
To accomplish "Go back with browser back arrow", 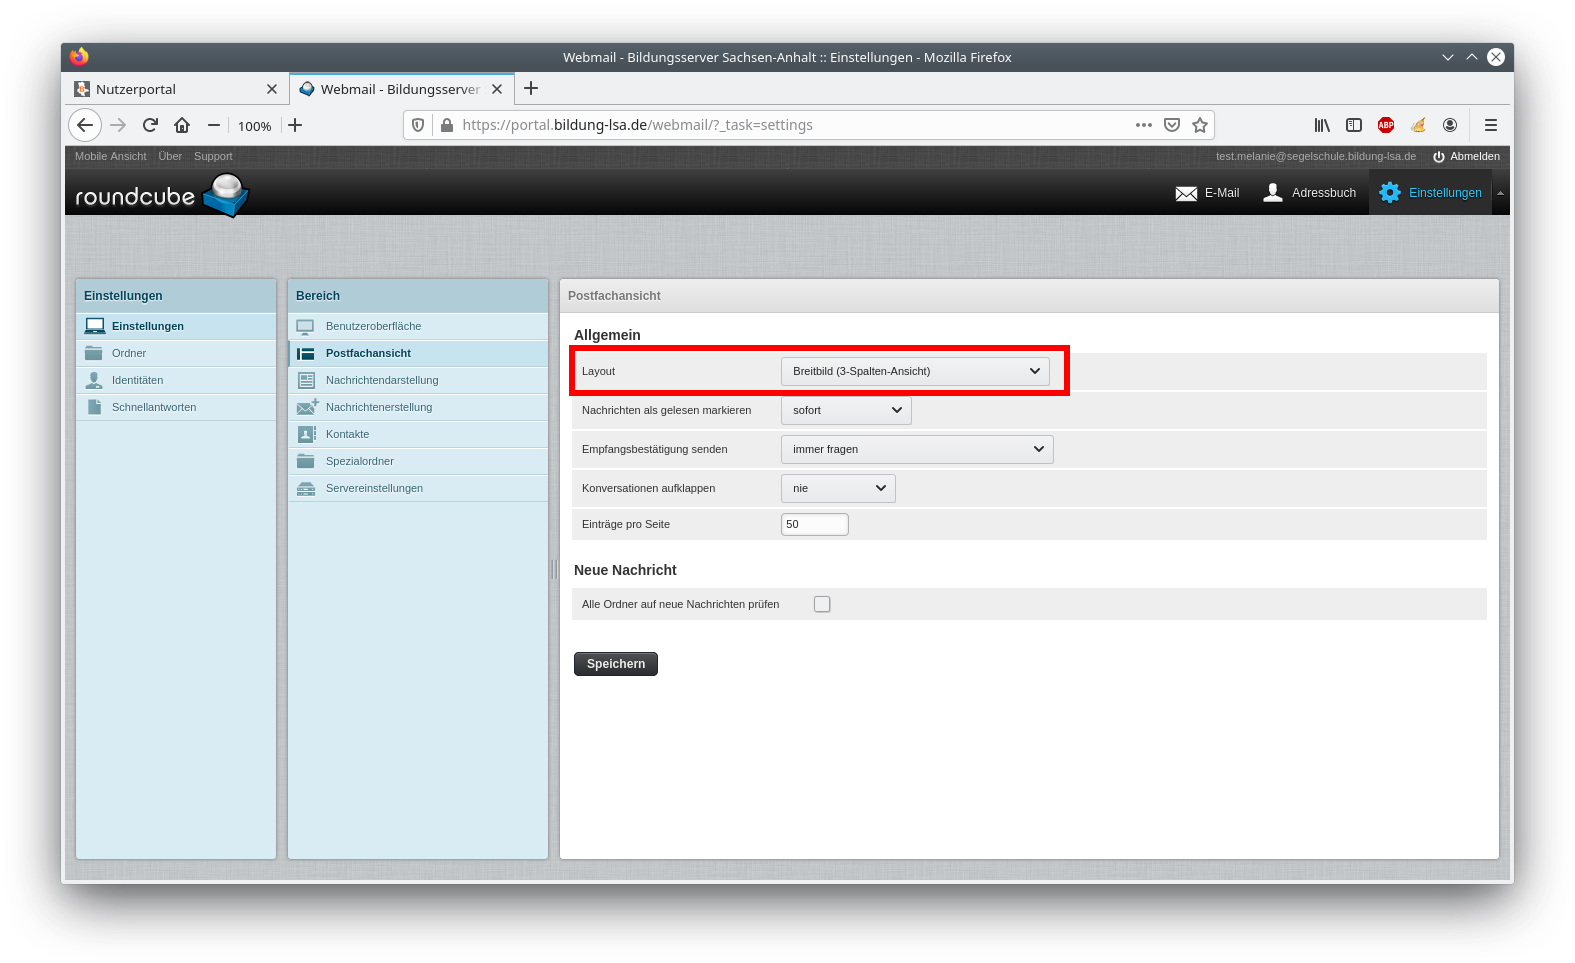I will click(85, 125).
